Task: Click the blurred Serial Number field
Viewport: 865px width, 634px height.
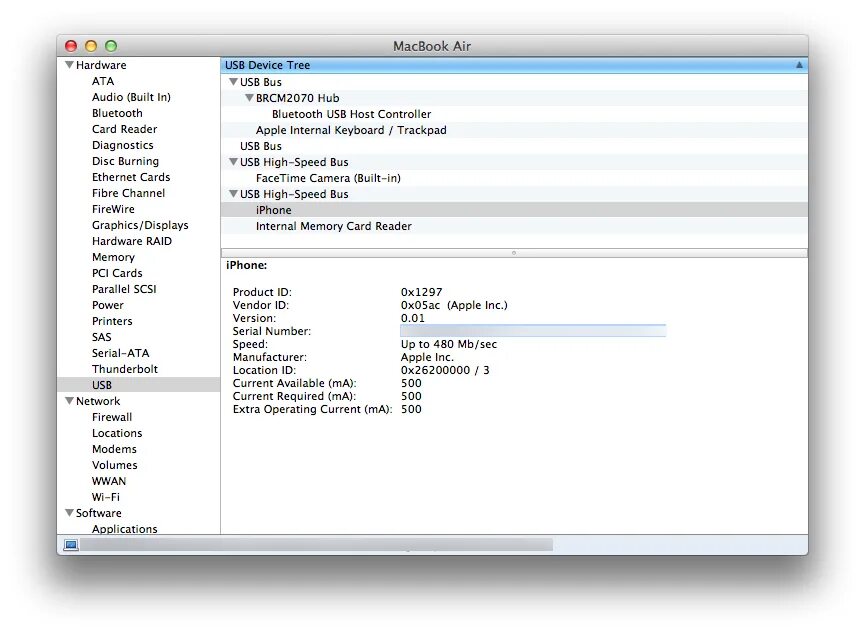Action: (x=533, y=331)
